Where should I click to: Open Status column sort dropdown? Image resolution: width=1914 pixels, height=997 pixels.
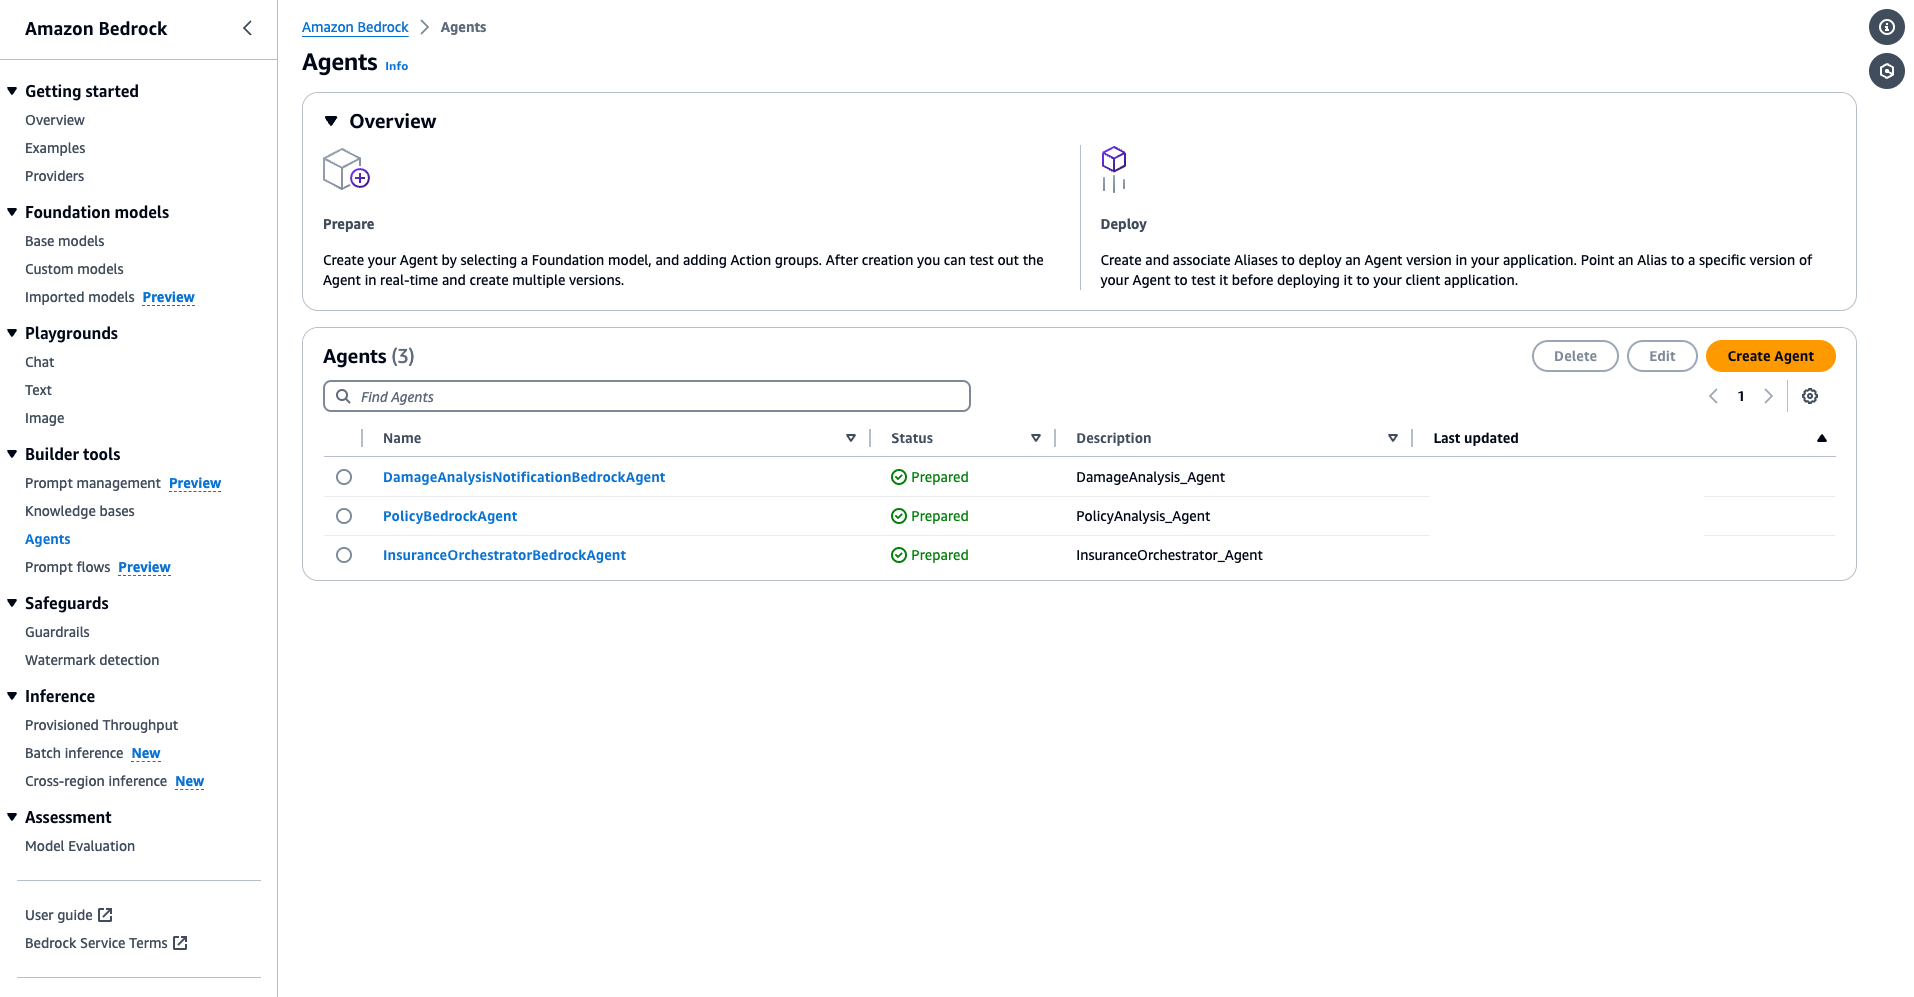[x=1036, y=438]
